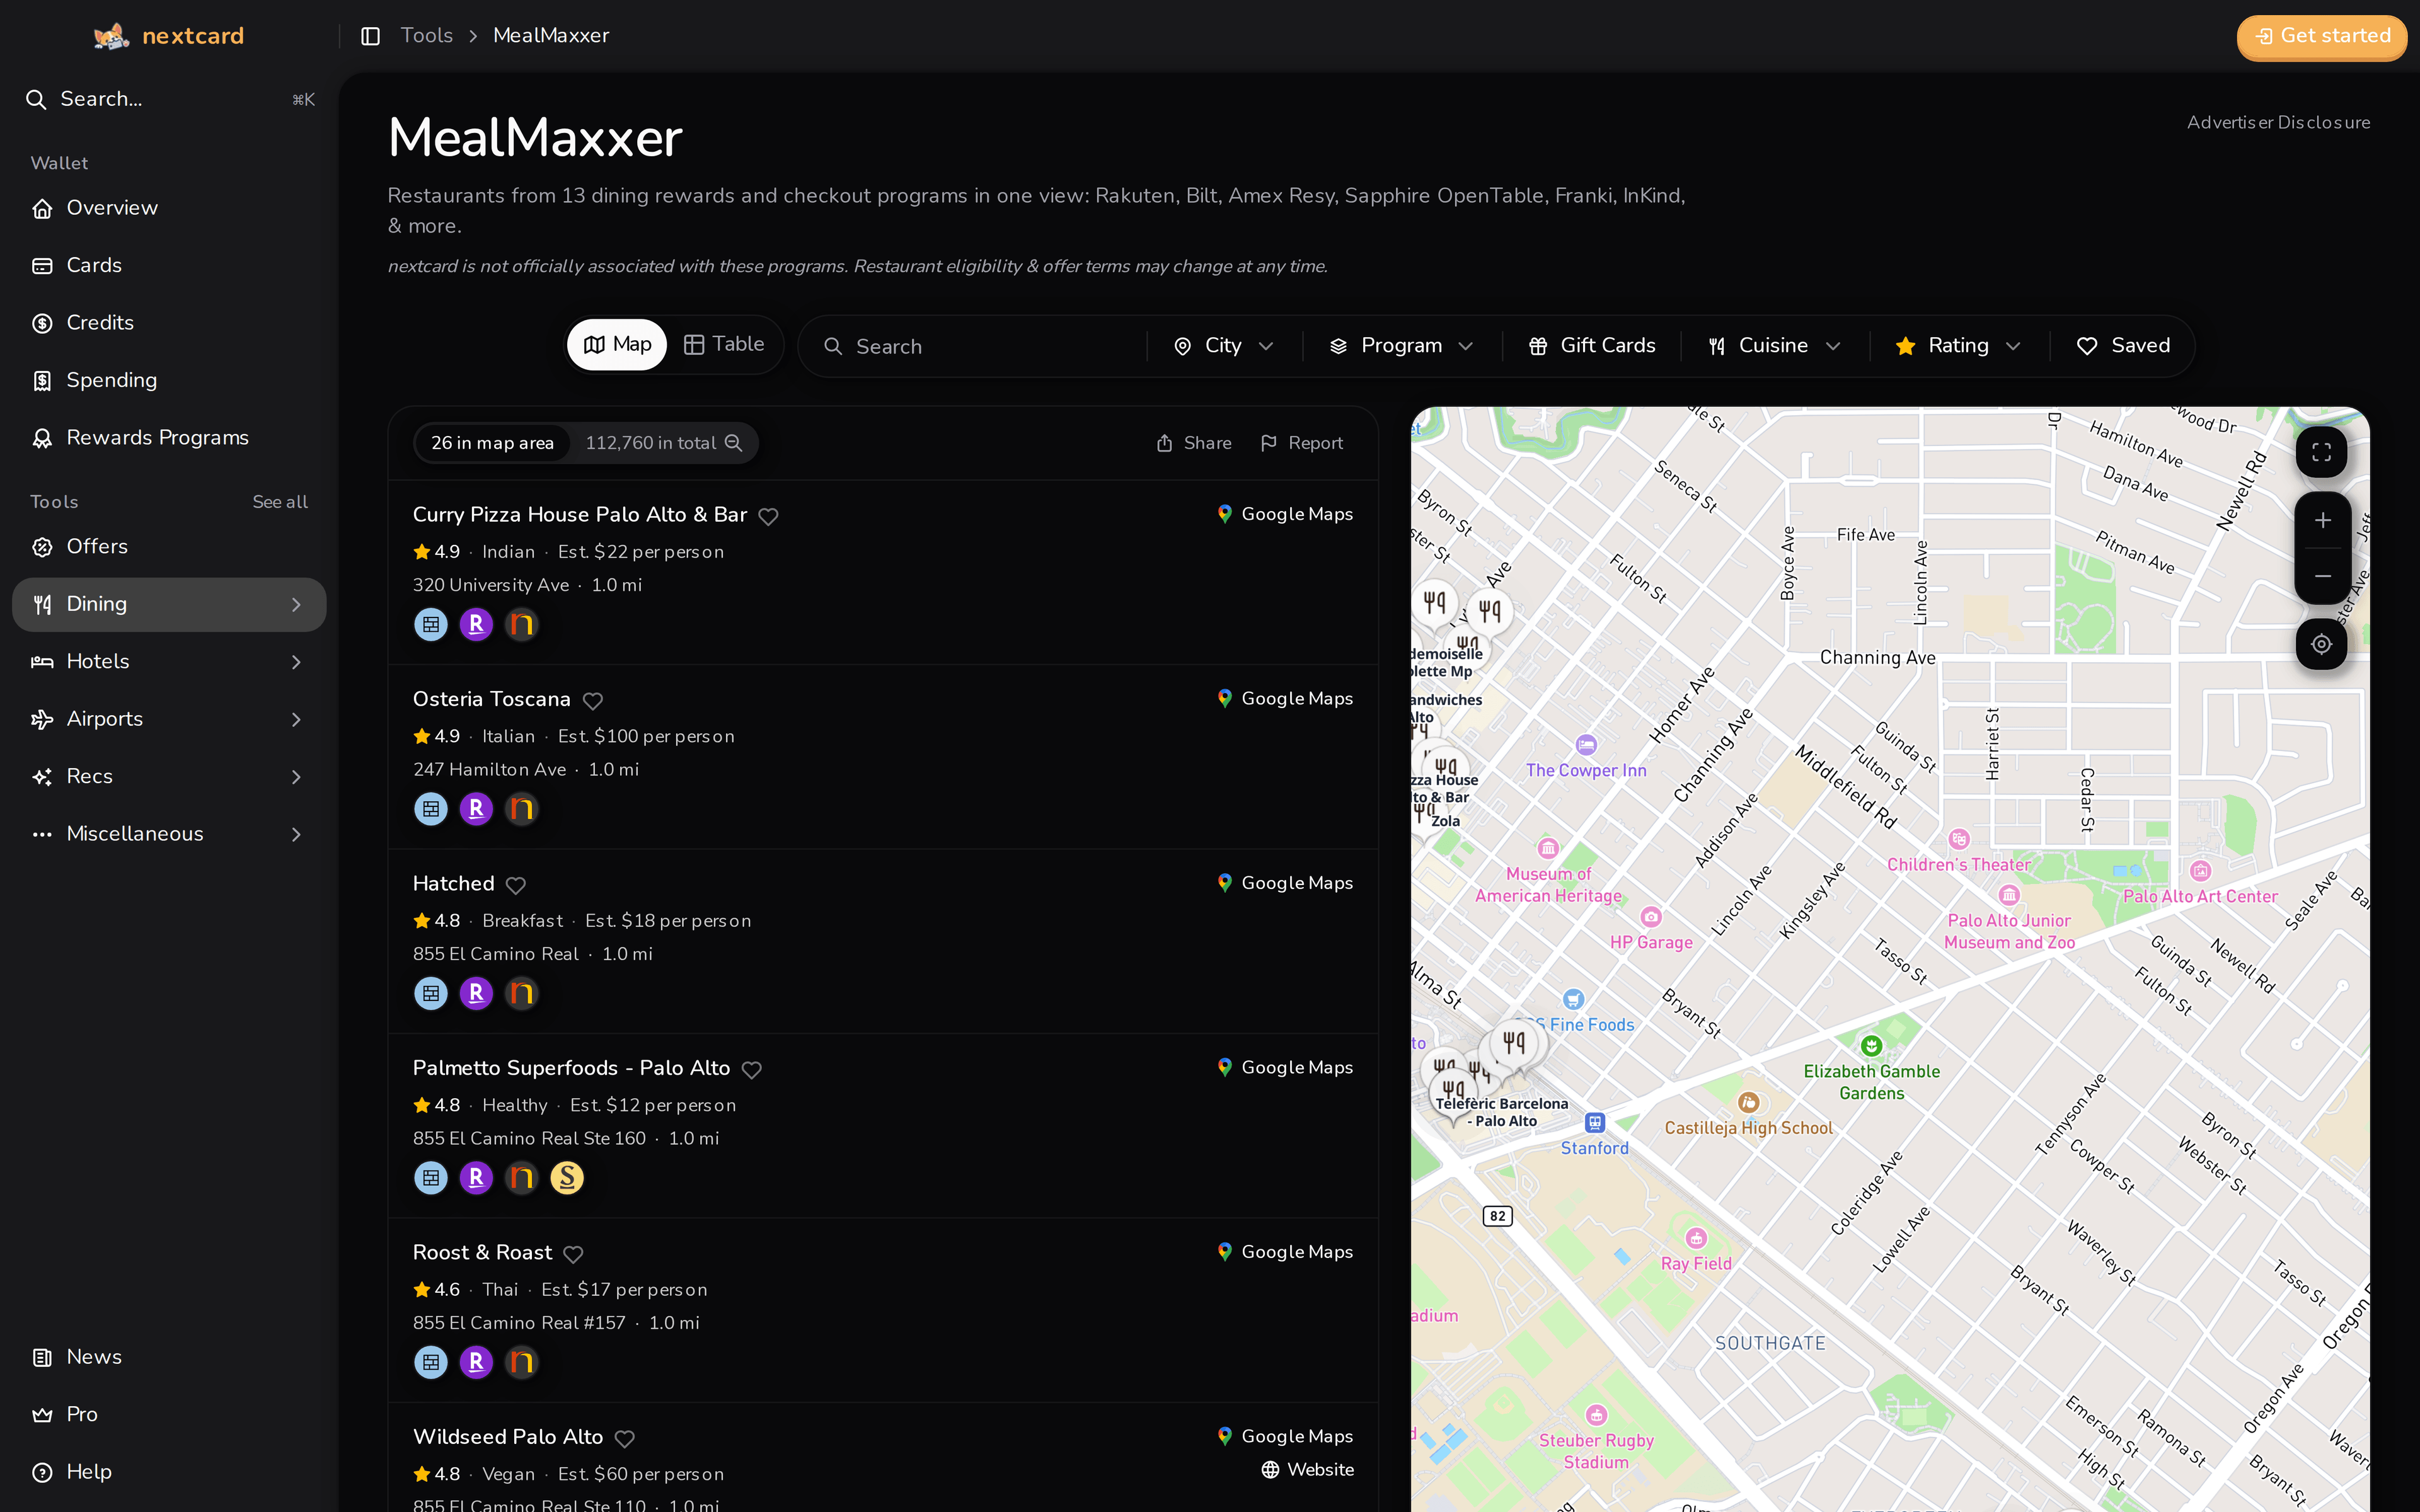Click the map fullscreen icon
2420x1512 pixels.
point(2321,452)
